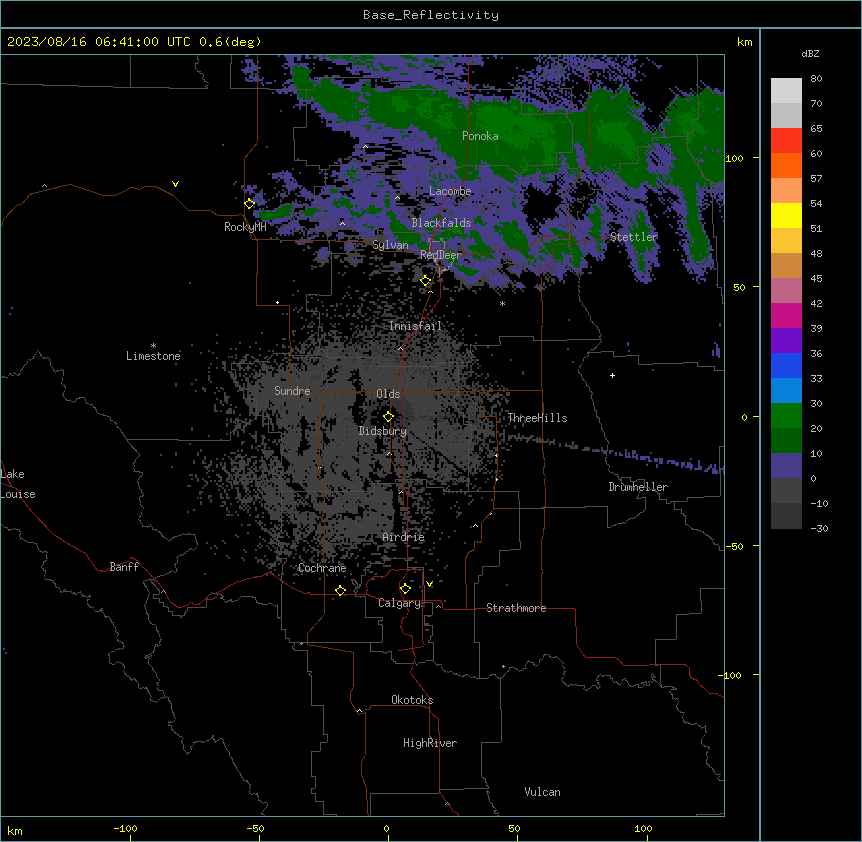
Task: Click the asterisk marker east of RedDeer
Action: pos(502,304)
